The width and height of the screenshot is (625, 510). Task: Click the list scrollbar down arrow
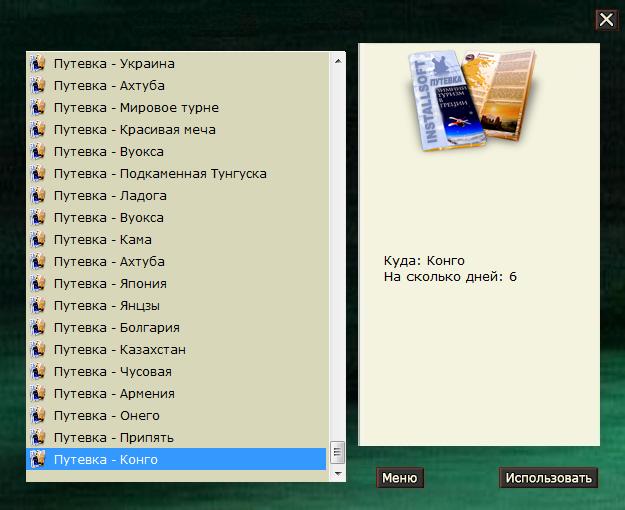338,474
